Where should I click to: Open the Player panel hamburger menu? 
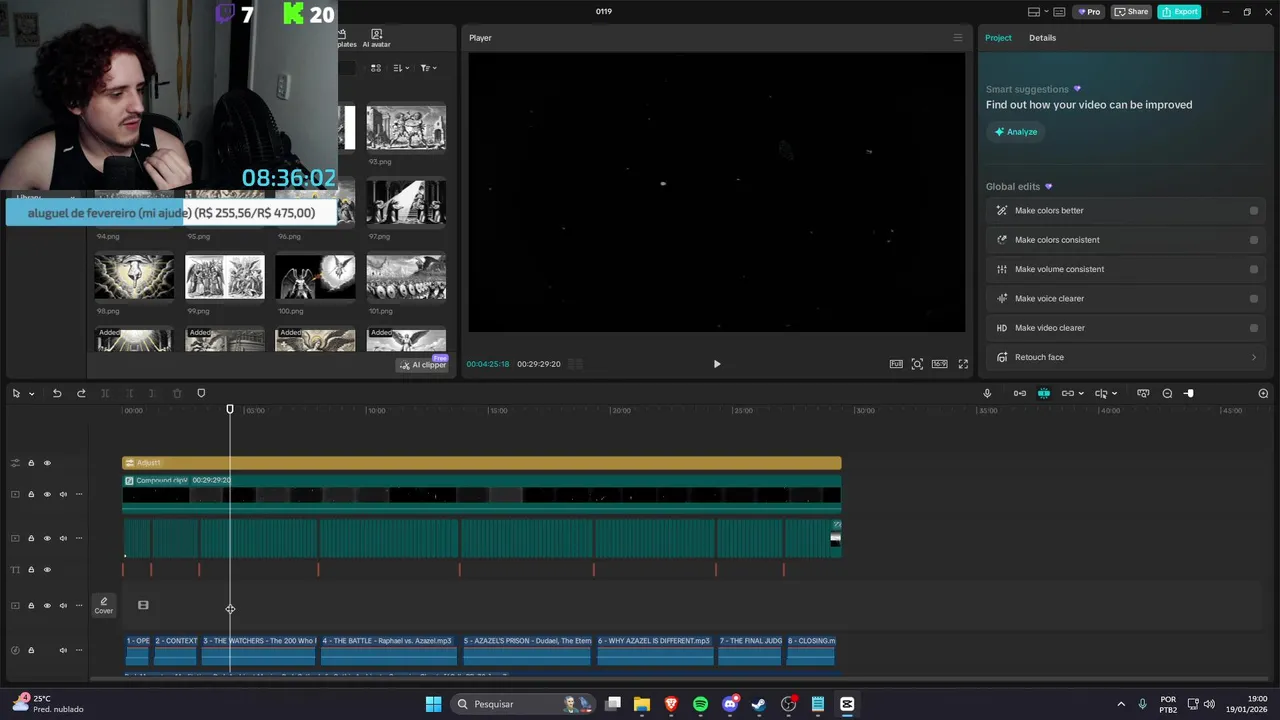(957, 38)
